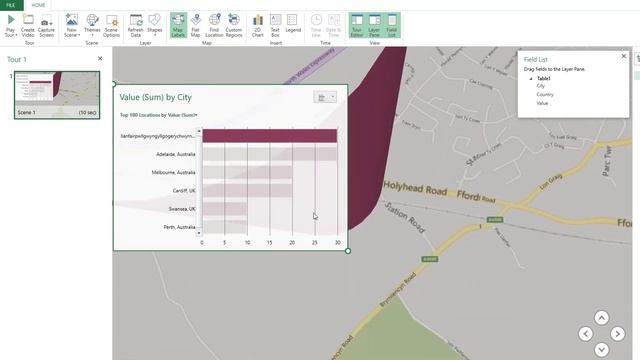Click the chart type icon button
The width and height of the screenshot is (640, 360).
tap(322, 97)
